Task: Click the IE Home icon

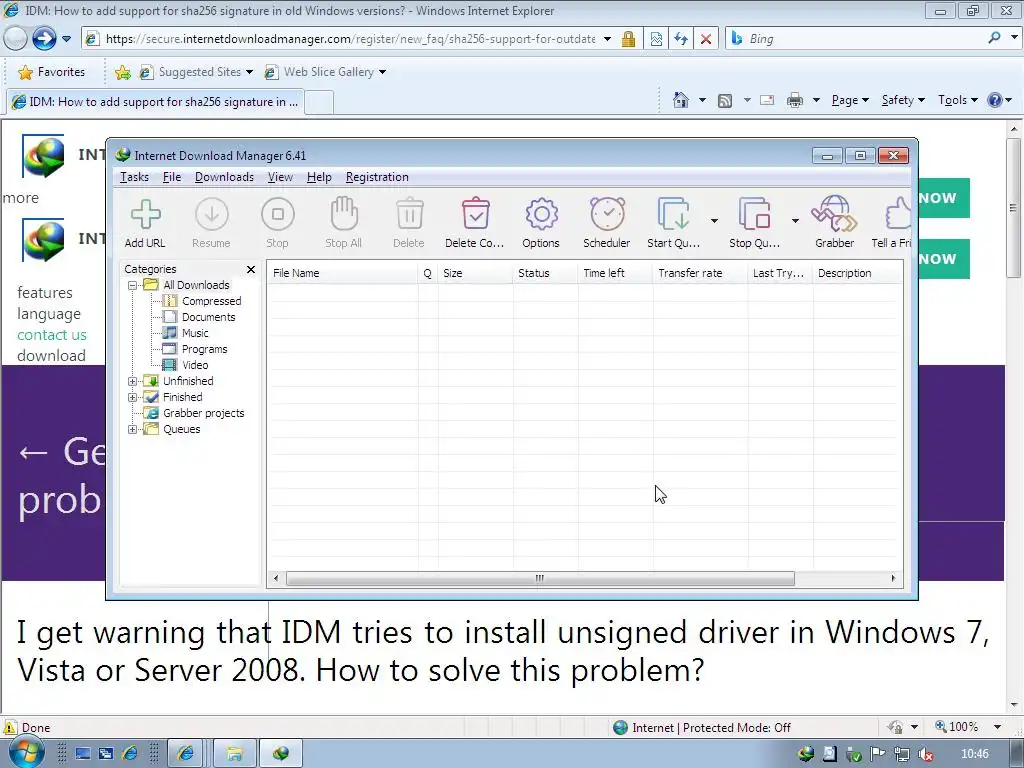Action: click(680, 101)
